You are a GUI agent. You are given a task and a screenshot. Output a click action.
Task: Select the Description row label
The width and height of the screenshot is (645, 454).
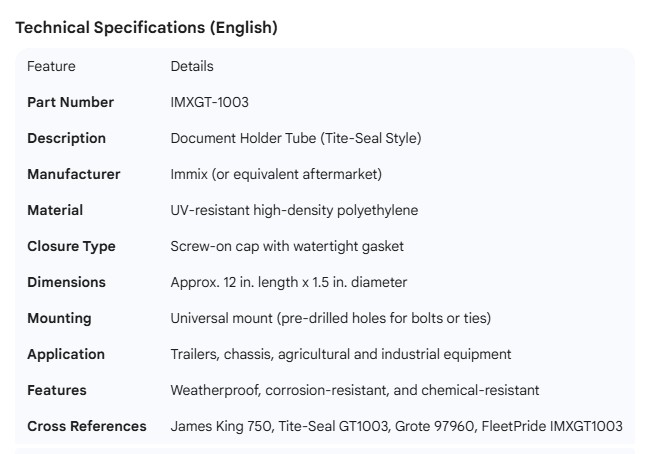coord(66,138)
